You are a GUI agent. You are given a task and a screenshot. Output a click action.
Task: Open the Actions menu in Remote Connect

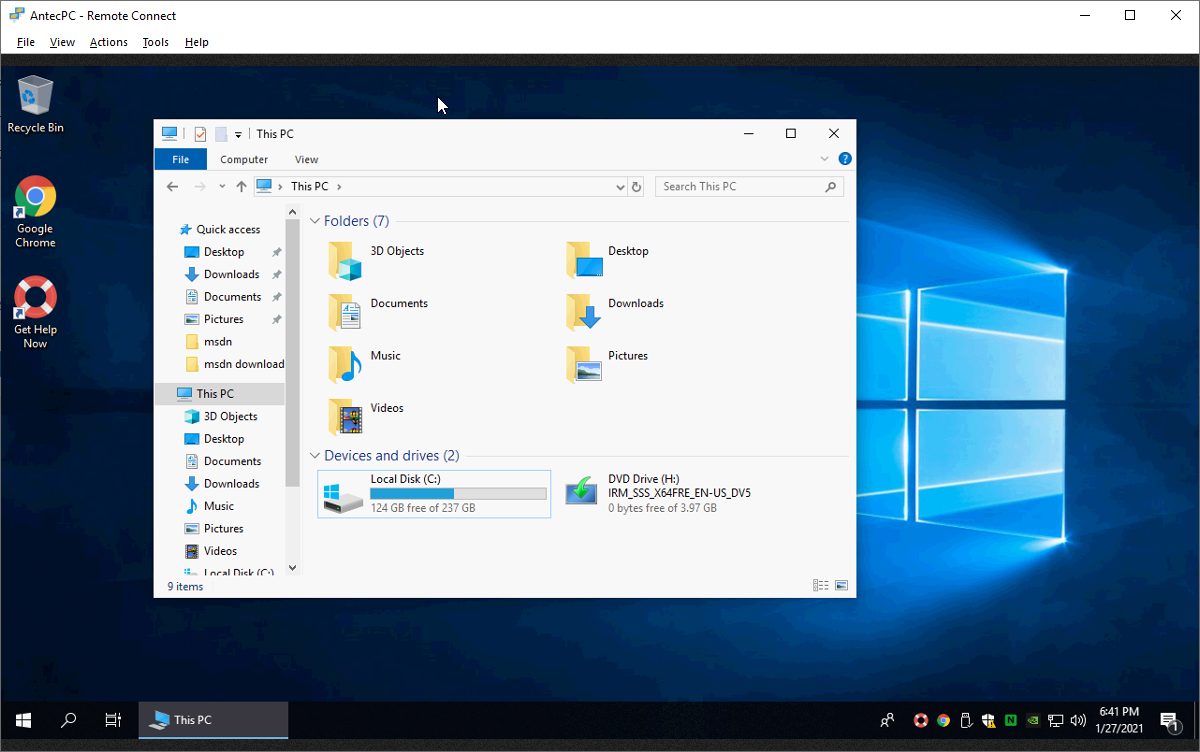coord(108,42)
